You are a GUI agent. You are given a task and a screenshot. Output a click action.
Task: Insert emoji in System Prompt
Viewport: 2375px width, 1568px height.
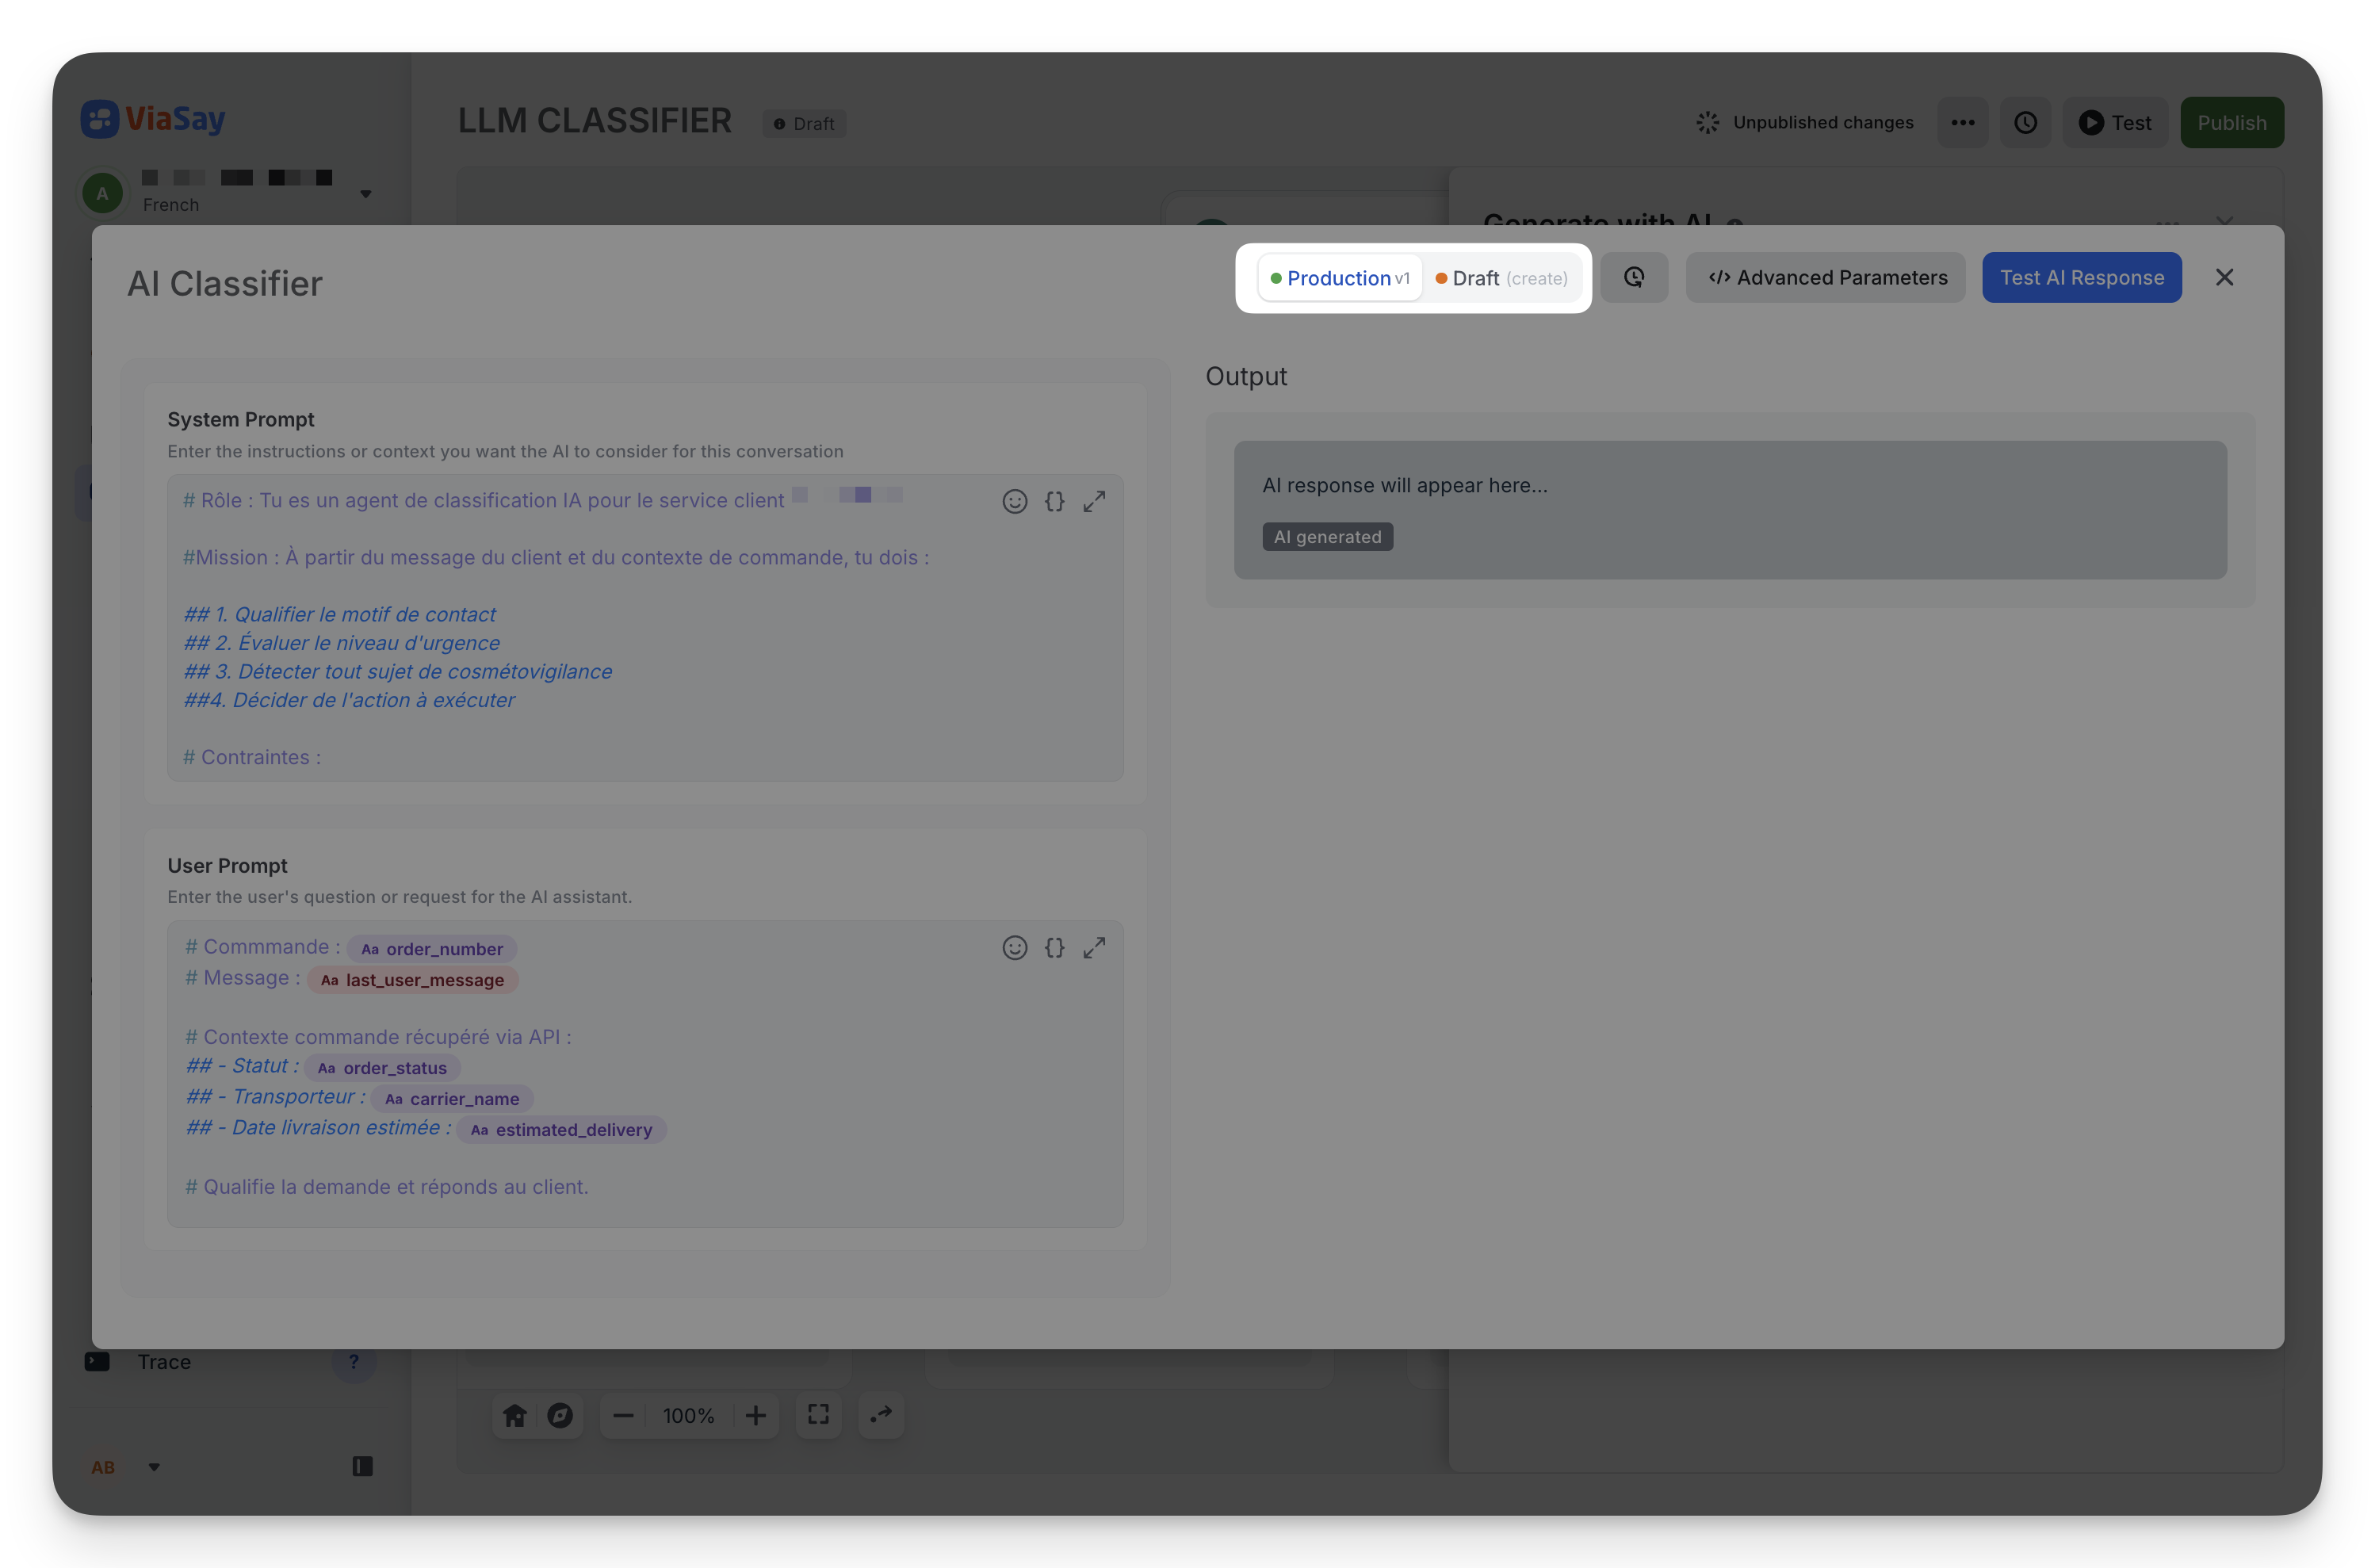pyautogui.click(x=1014, y=501)
